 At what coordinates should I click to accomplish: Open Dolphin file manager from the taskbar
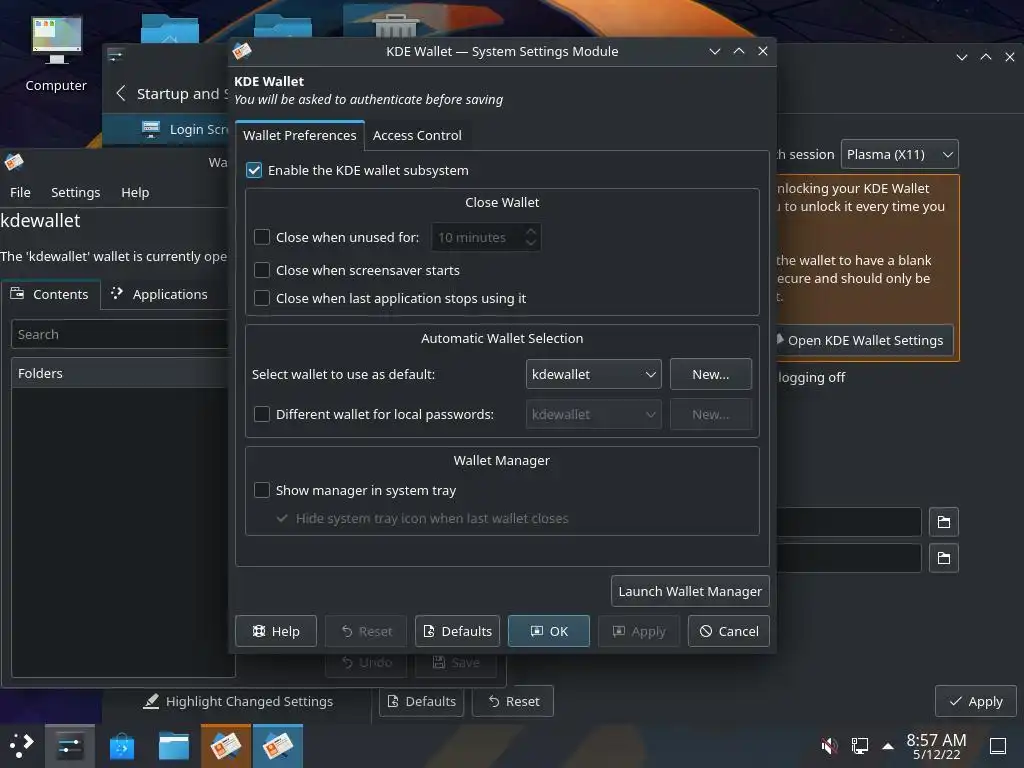(x=174, y=746)
